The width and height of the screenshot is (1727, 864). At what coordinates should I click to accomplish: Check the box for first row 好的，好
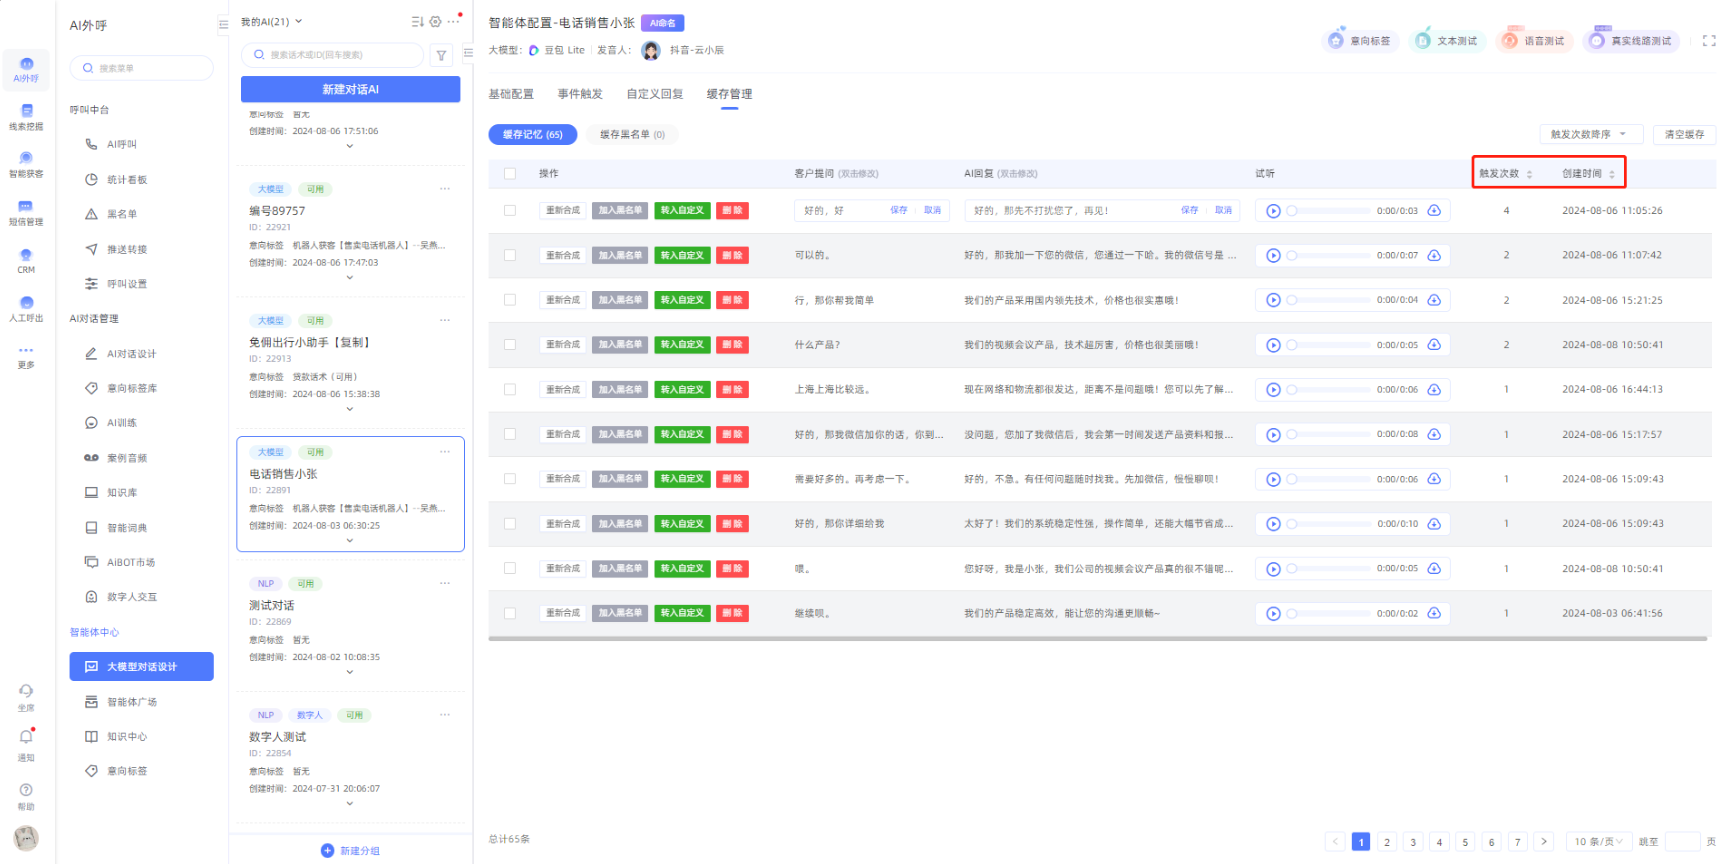point(510,211)
